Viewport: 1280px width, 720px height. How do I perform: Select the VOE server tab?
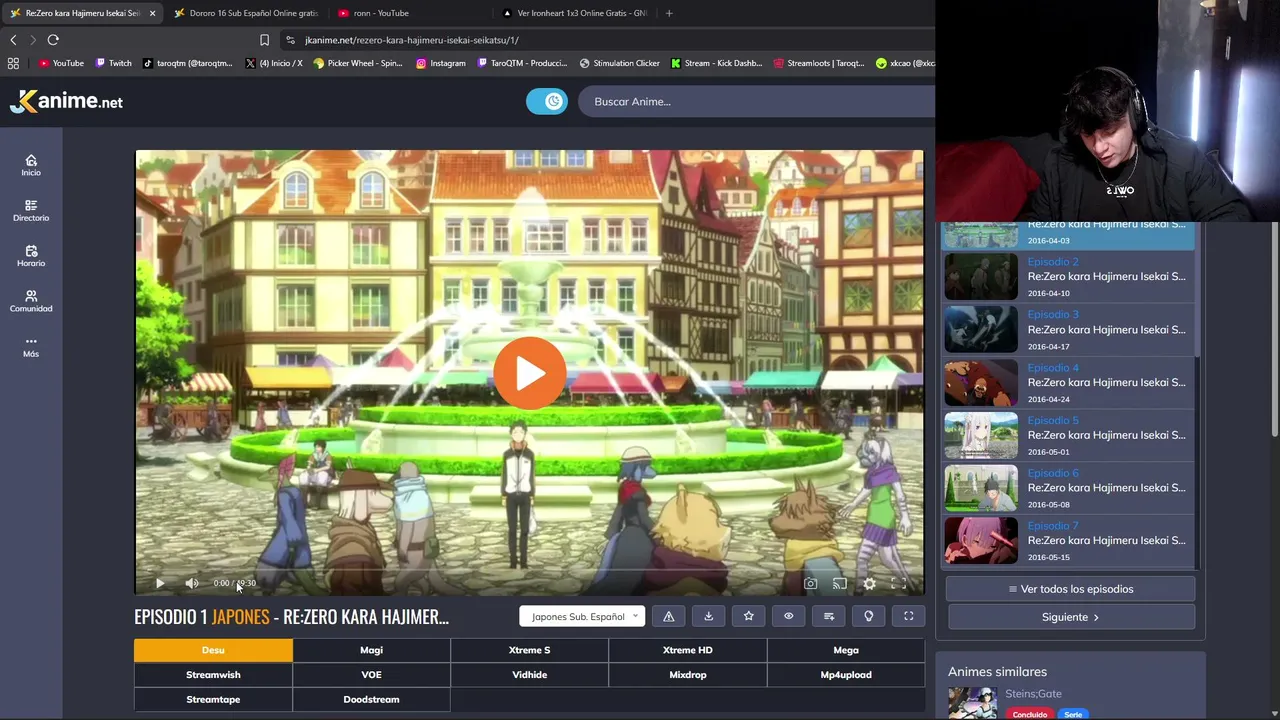click(371, 675)
